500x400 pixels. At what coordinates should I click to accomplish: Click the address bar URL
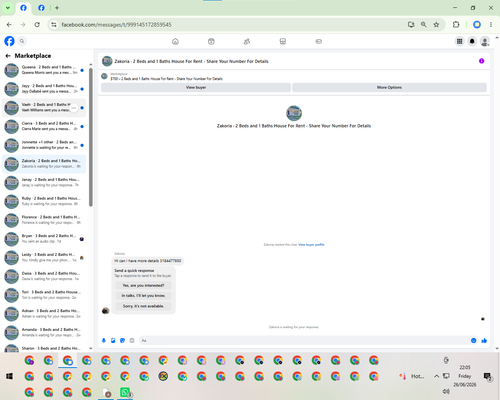[116, 25]
